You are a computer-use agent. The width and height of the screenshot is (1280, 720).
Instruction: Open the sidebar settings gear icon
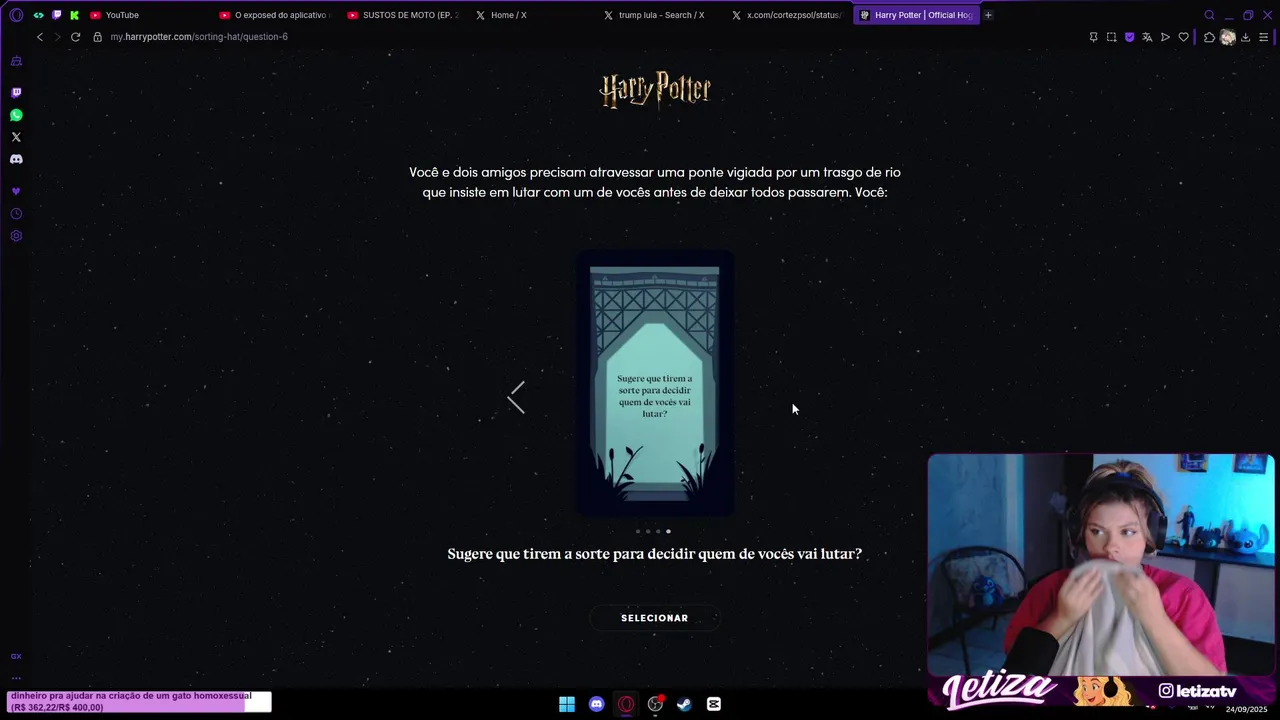(16, 236)
